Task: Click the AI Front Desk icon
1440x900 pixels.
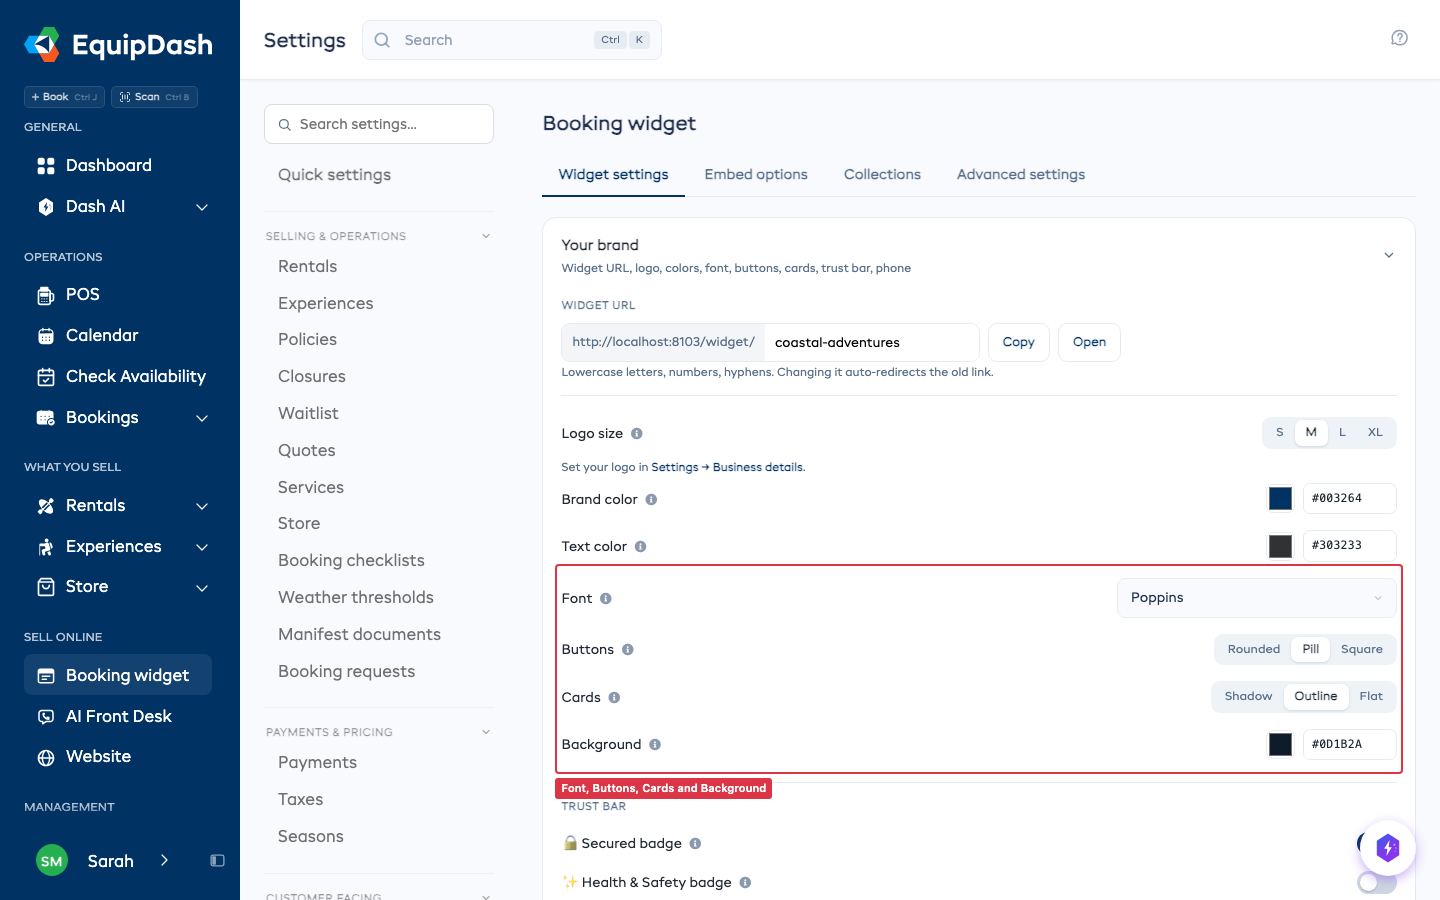Action: 46,717
